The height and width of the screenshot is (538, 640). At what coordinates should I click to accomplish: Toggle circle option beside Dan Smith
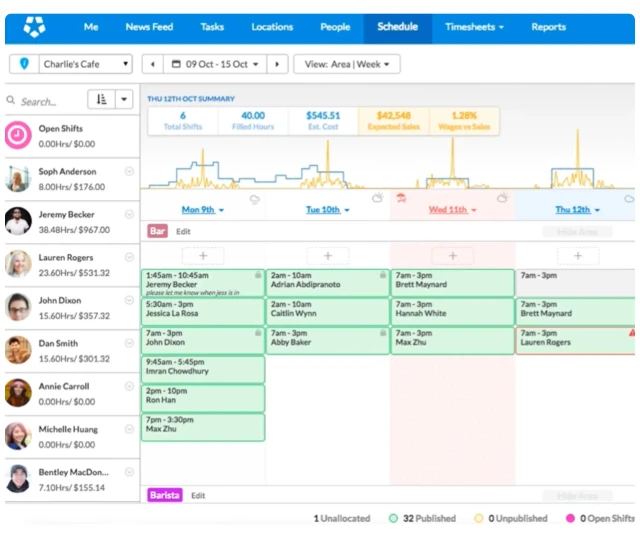tap(129, 344)
